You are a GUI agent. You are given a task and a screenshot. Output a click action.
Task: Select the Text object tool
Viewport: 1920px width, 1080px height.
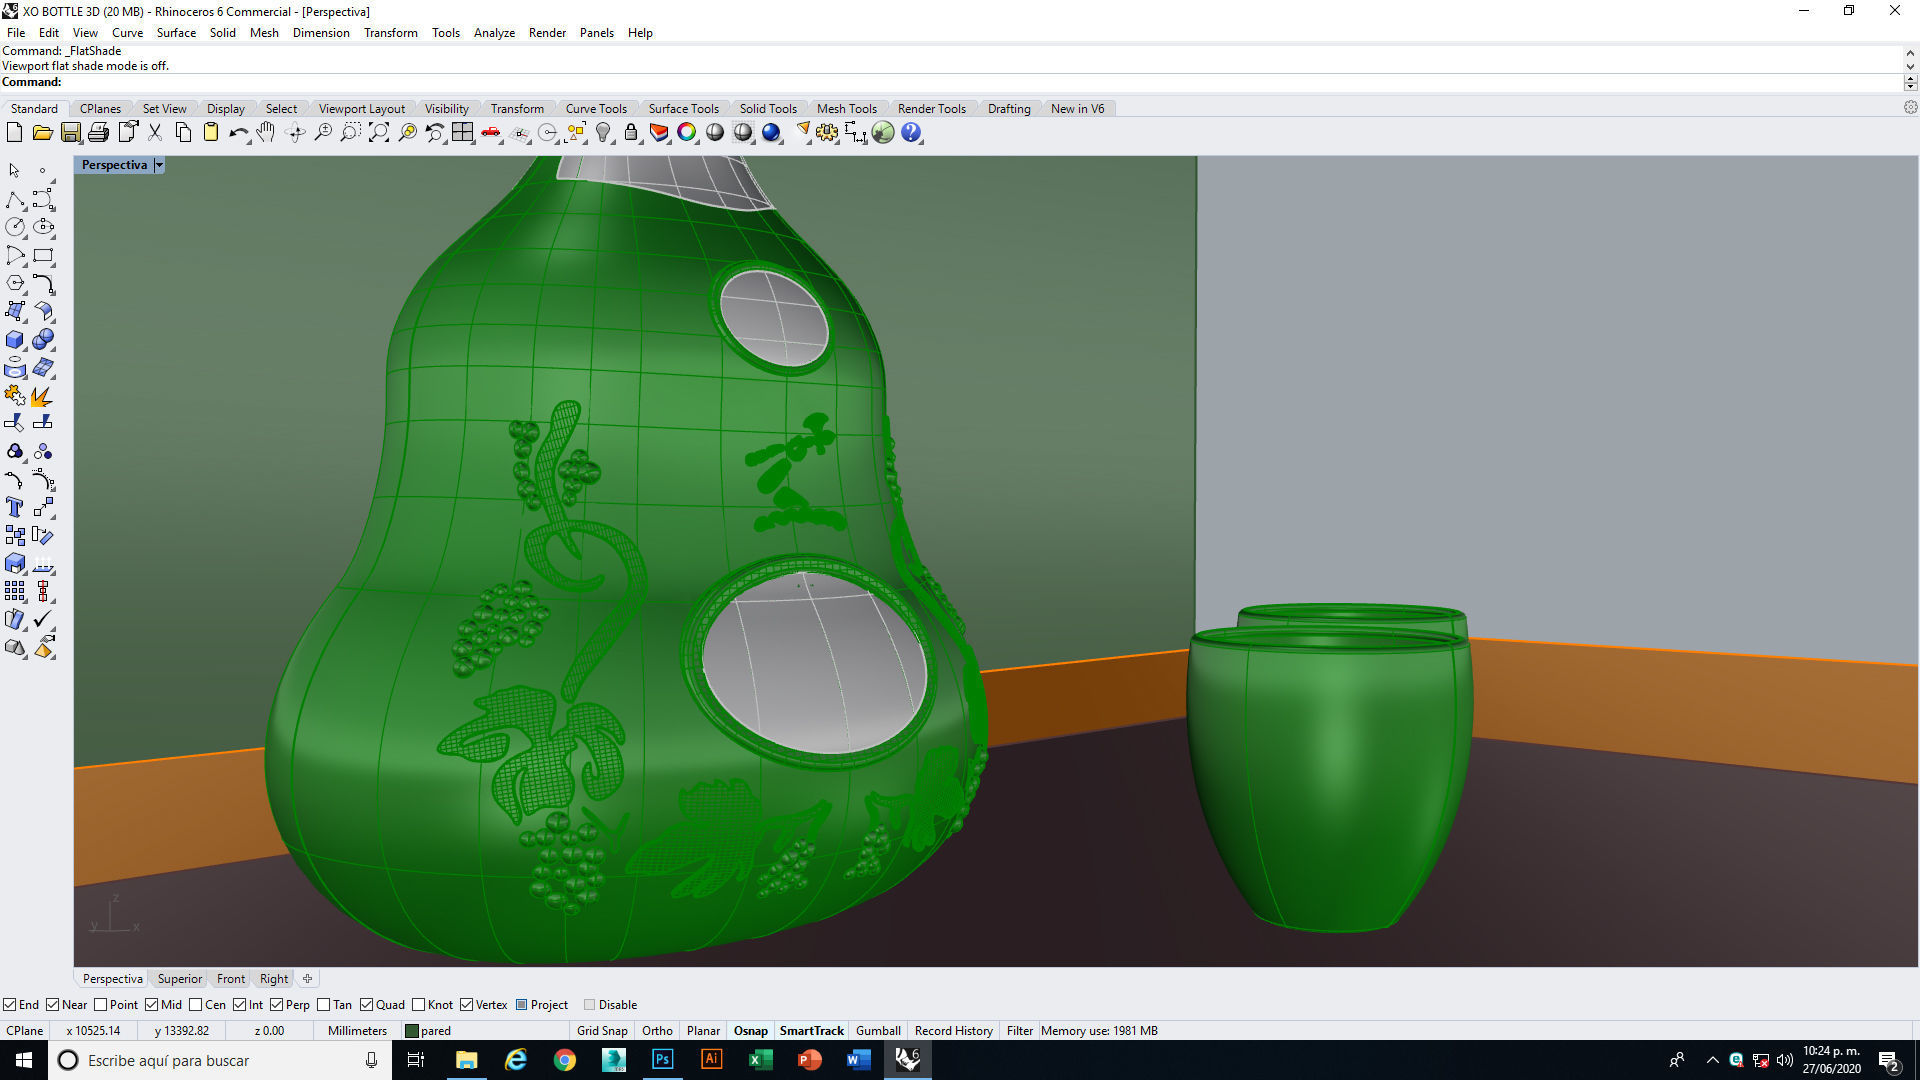[x=15, y=508]
